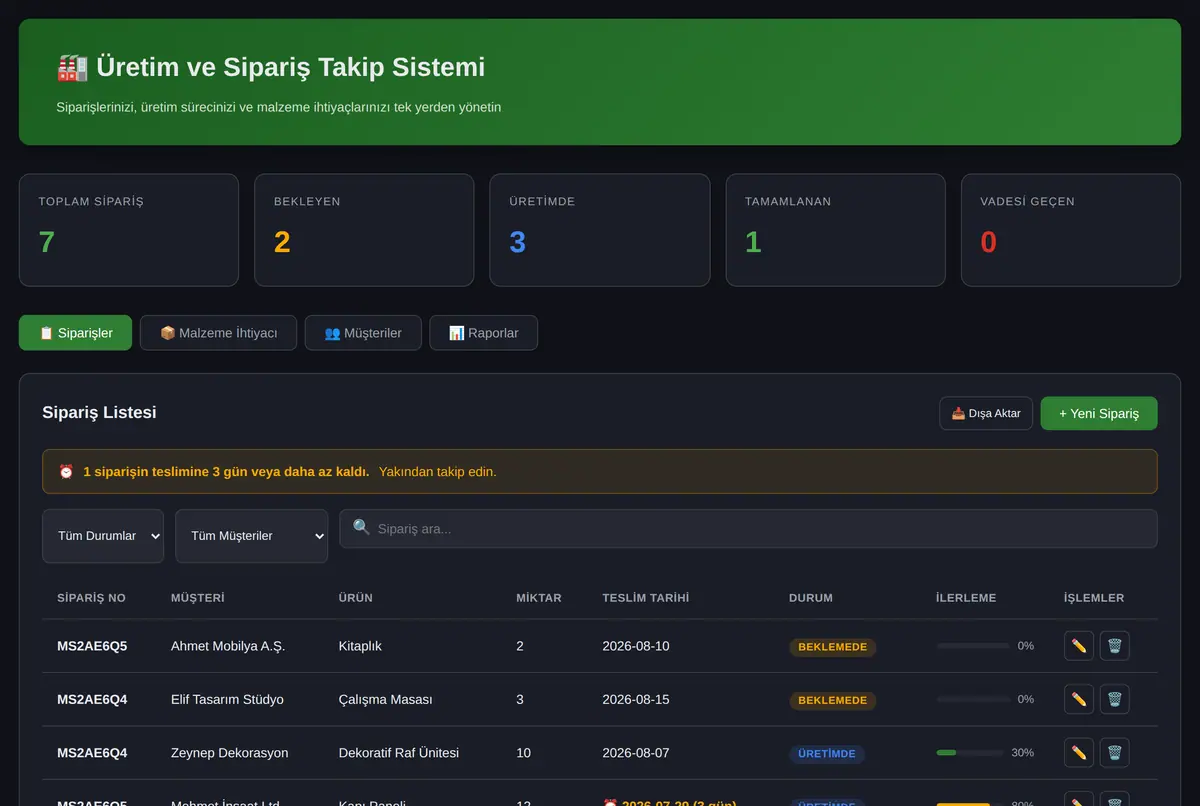Focus the Sipariş ara search field
This screenshot has width=1200, height=806.
coord(748,528)
